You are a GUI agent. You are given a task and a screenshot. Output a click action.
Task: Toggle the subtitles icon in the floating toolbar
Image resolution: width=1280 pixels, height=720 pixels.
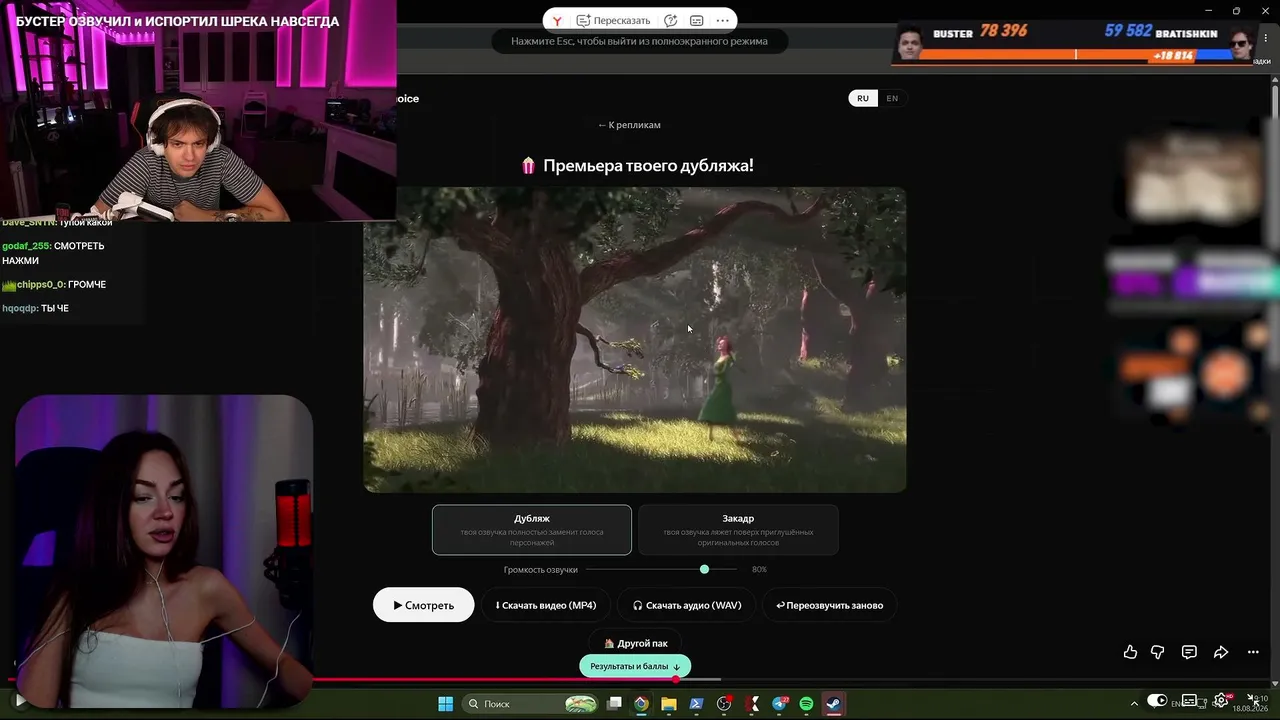697,20
